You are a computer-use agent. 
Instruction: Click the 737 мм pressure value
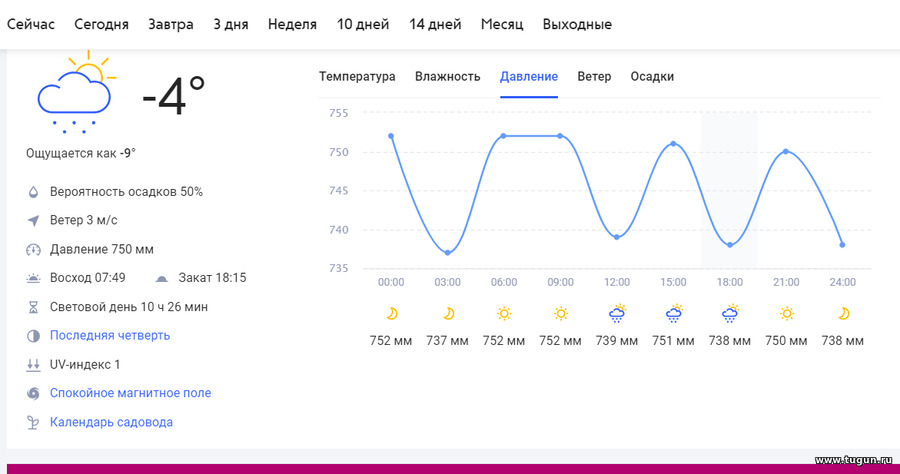pyautogui.click(x=447, y=341)
